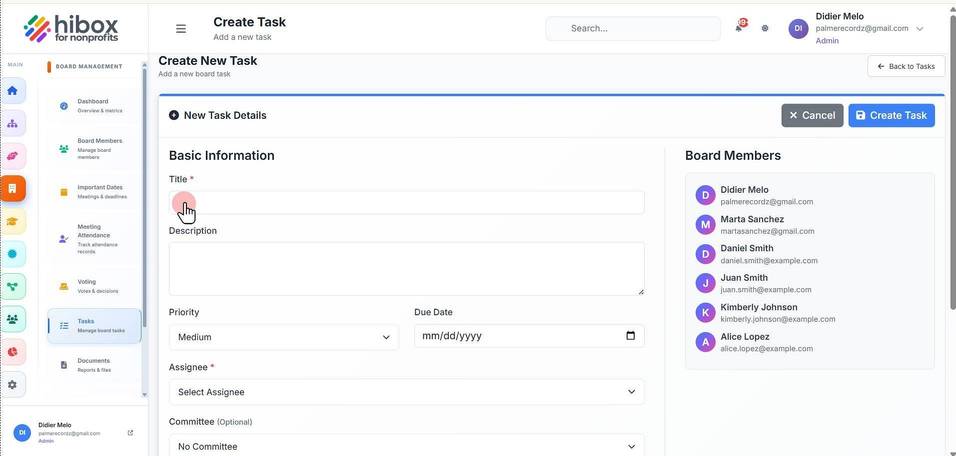956x456 pixels.
Task: Click the DI avatar in header
Action: click(x=798, y=29)
